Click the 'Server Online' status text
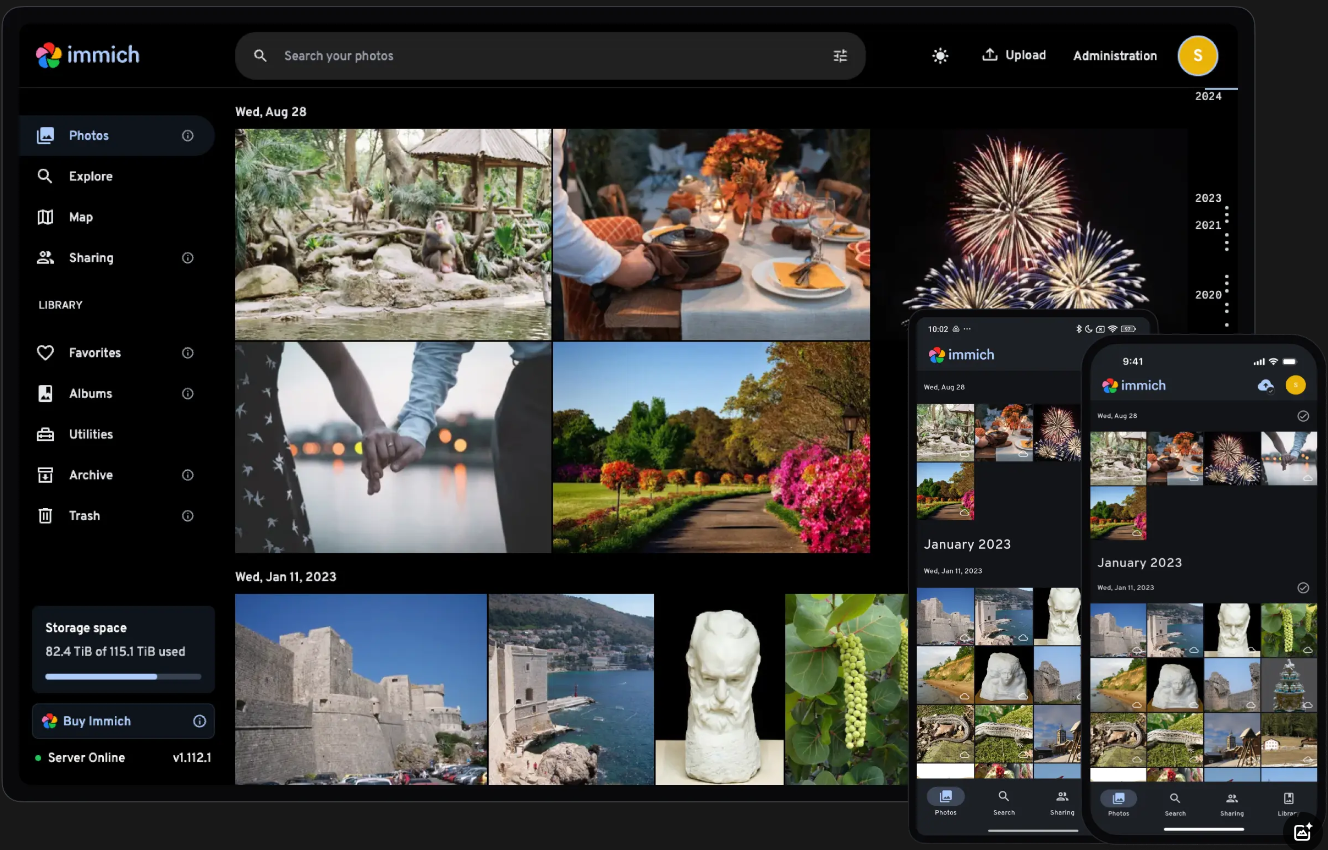 (86, 758)
